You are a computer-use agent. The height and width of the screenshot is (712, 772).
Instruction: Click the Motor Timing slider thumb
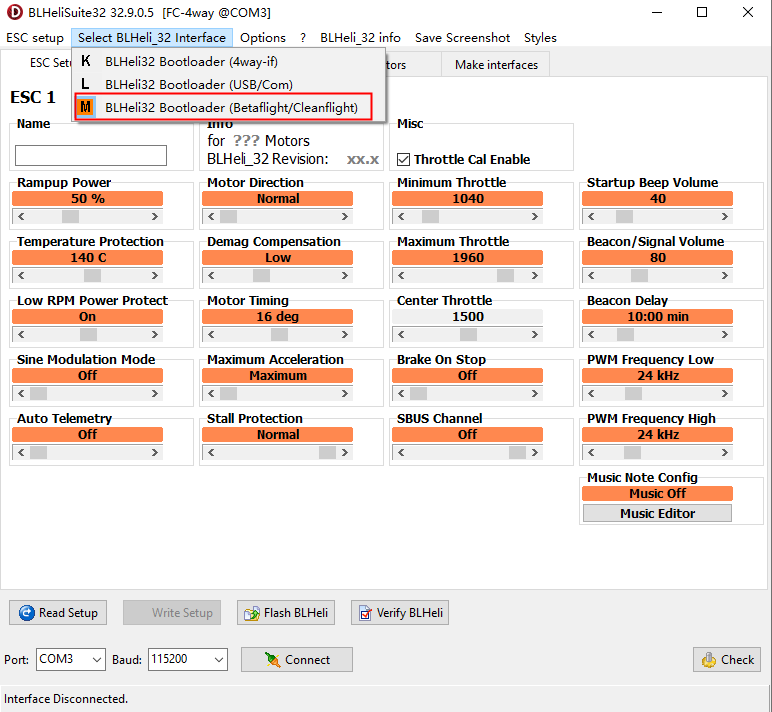(279, 335)
